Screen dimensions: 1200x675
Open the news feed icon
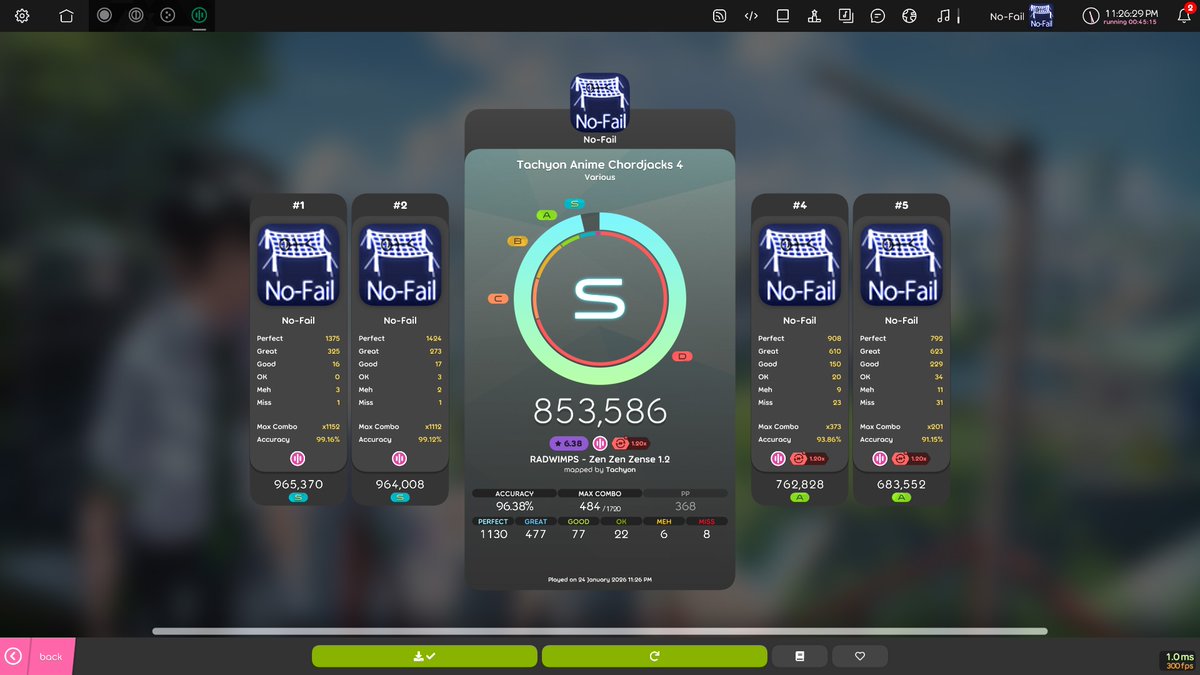pos(719,16)
